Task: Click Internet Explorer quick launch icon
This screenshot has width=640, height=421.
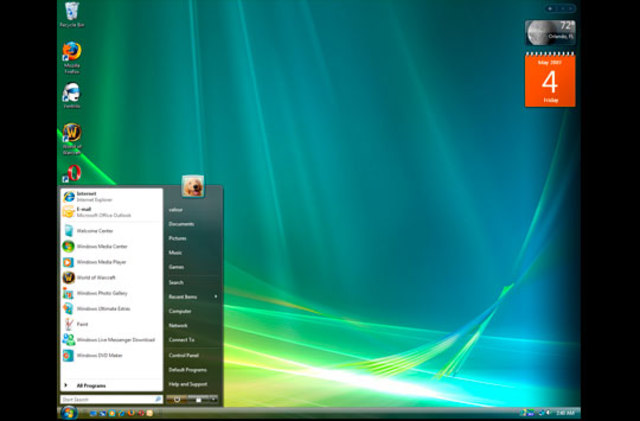Action: point(121,413)
